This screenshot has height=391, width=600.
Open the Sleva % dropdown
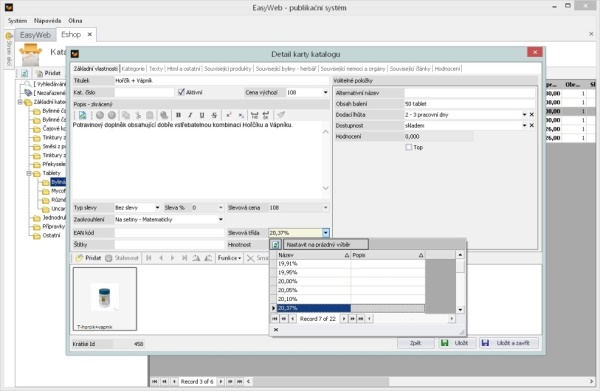click(x=220, y=208)
